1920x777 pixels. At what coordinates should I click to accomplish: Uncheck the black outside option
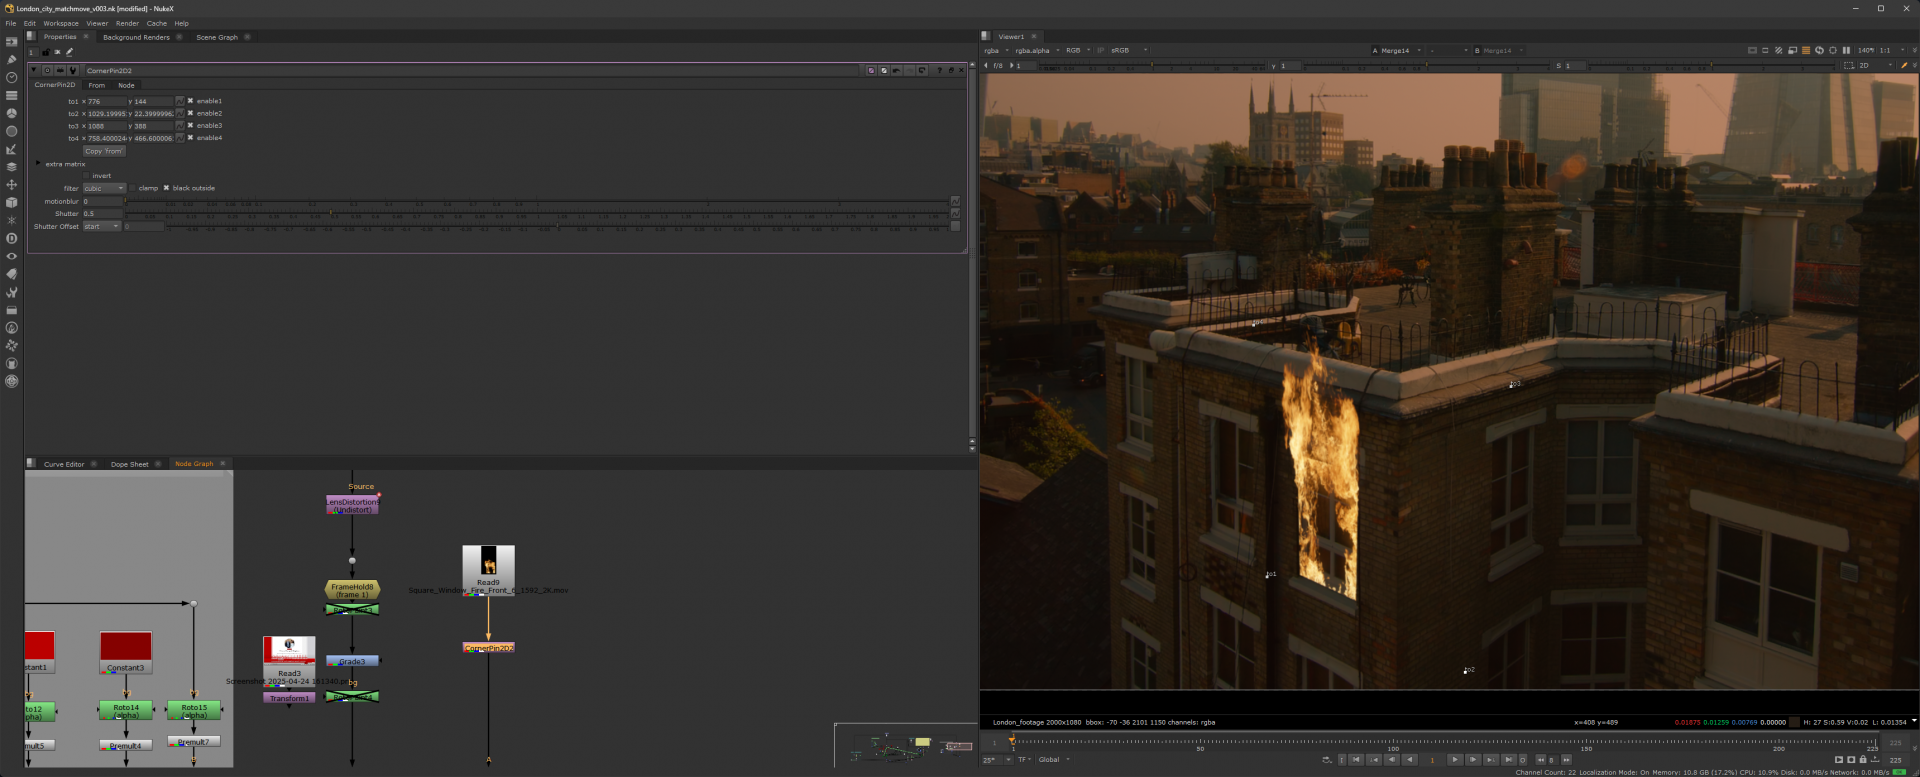pyautogui.click(x=166, y=188)
